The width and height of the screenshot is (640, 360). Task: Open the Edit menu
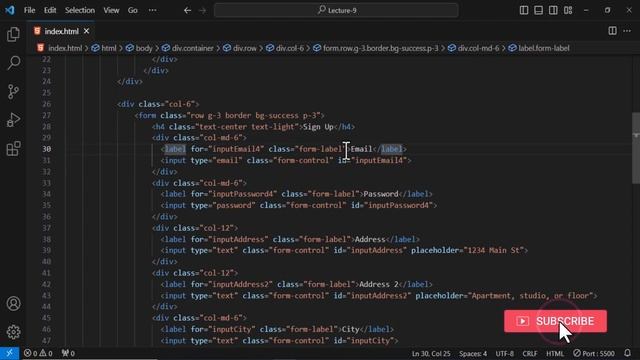point(50,10)
